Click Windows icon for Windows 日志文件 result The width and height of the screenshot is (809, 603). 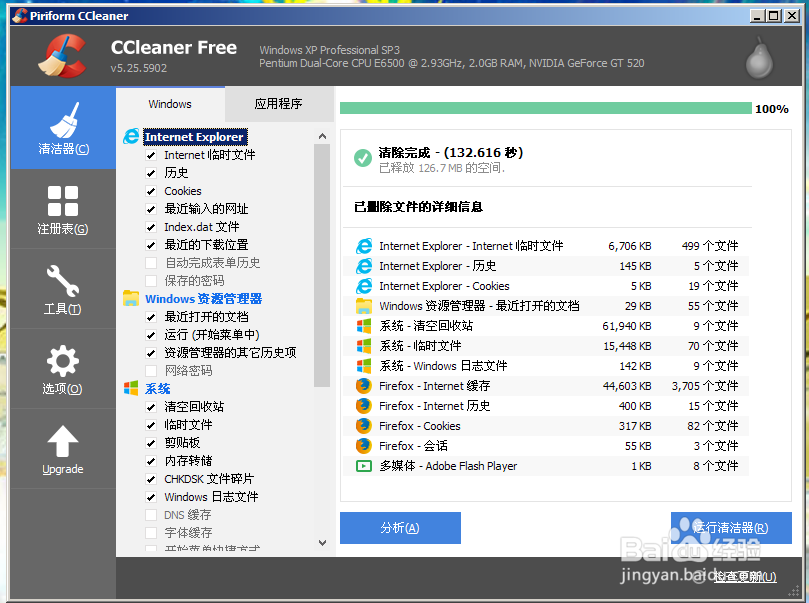point(364,366)
